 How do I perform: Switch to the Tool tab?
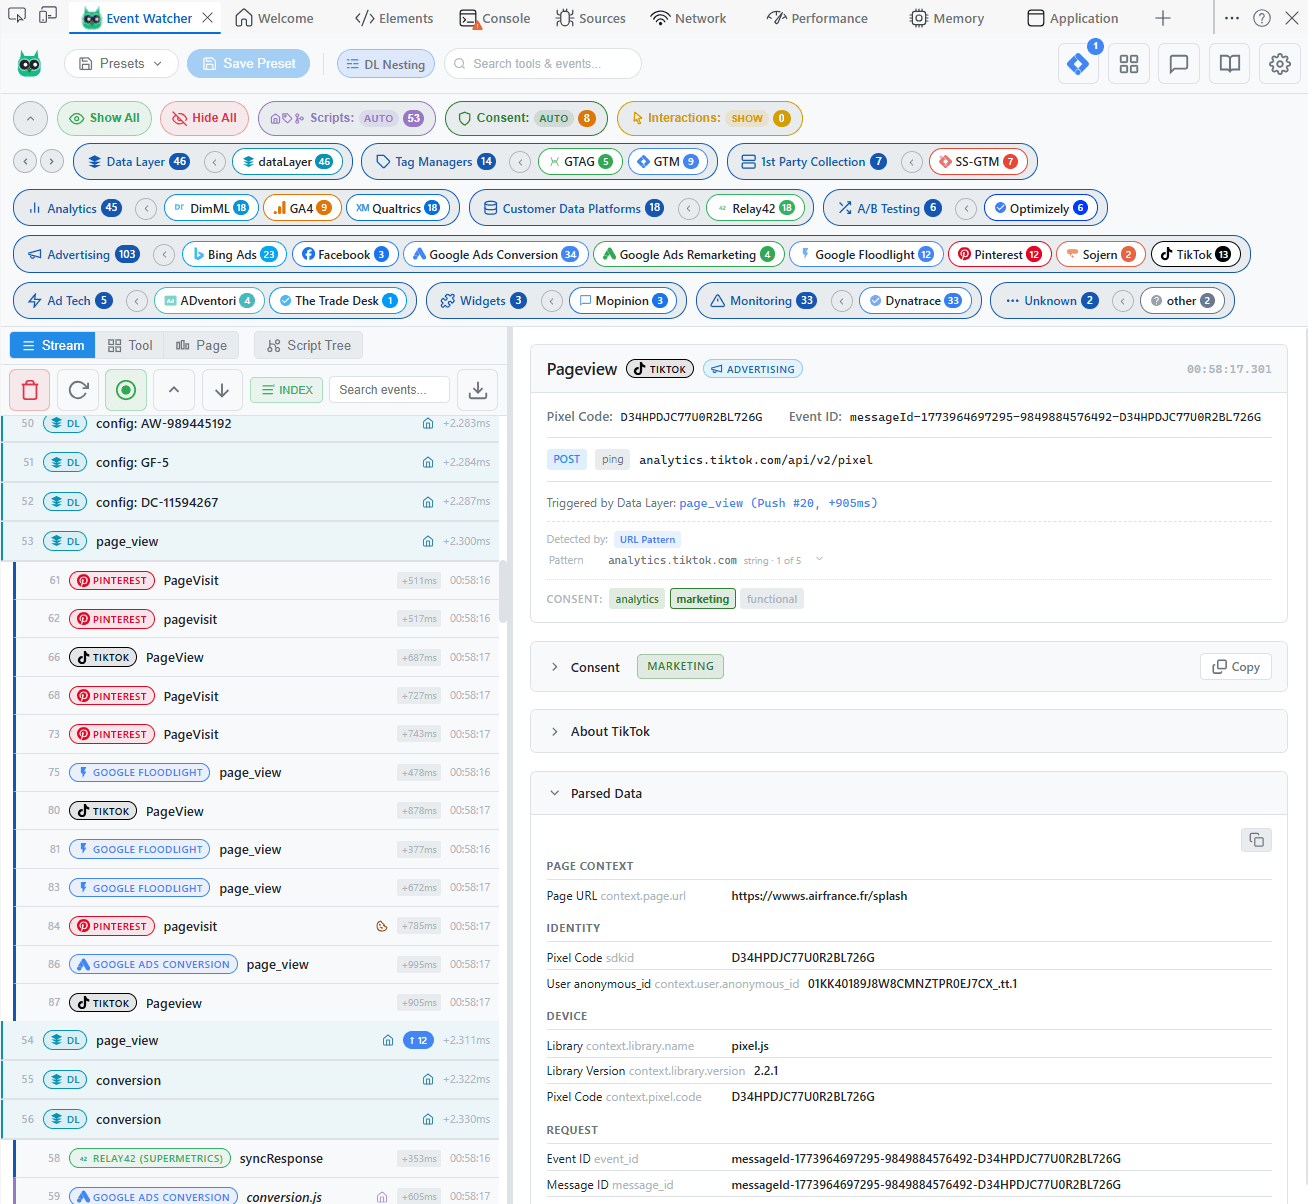tap(130, 345)
